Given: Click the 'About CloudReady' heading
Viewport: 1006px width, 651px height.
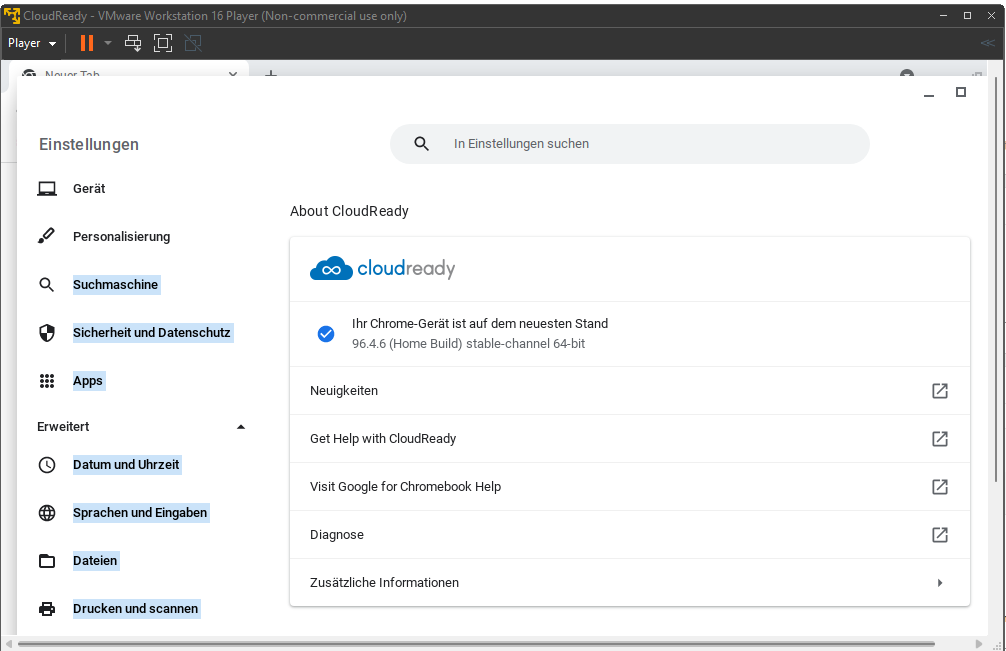Looking at the screenshot, I should click(x=349, y=211).
